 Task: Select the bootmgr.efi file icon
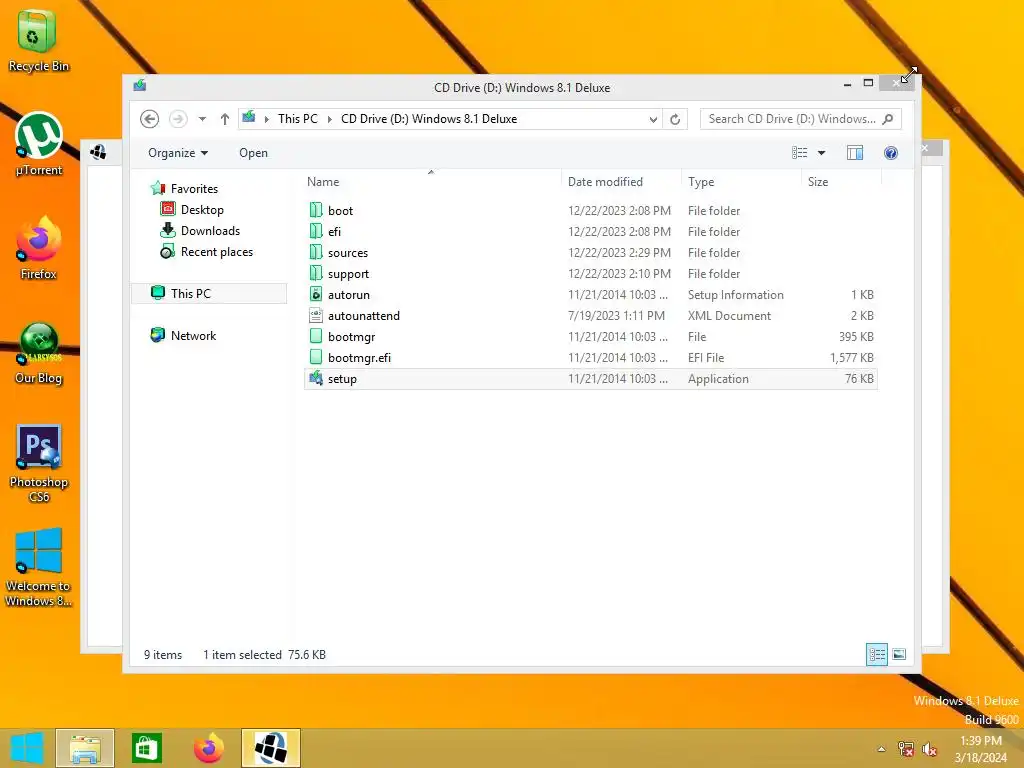coord(316,357)
